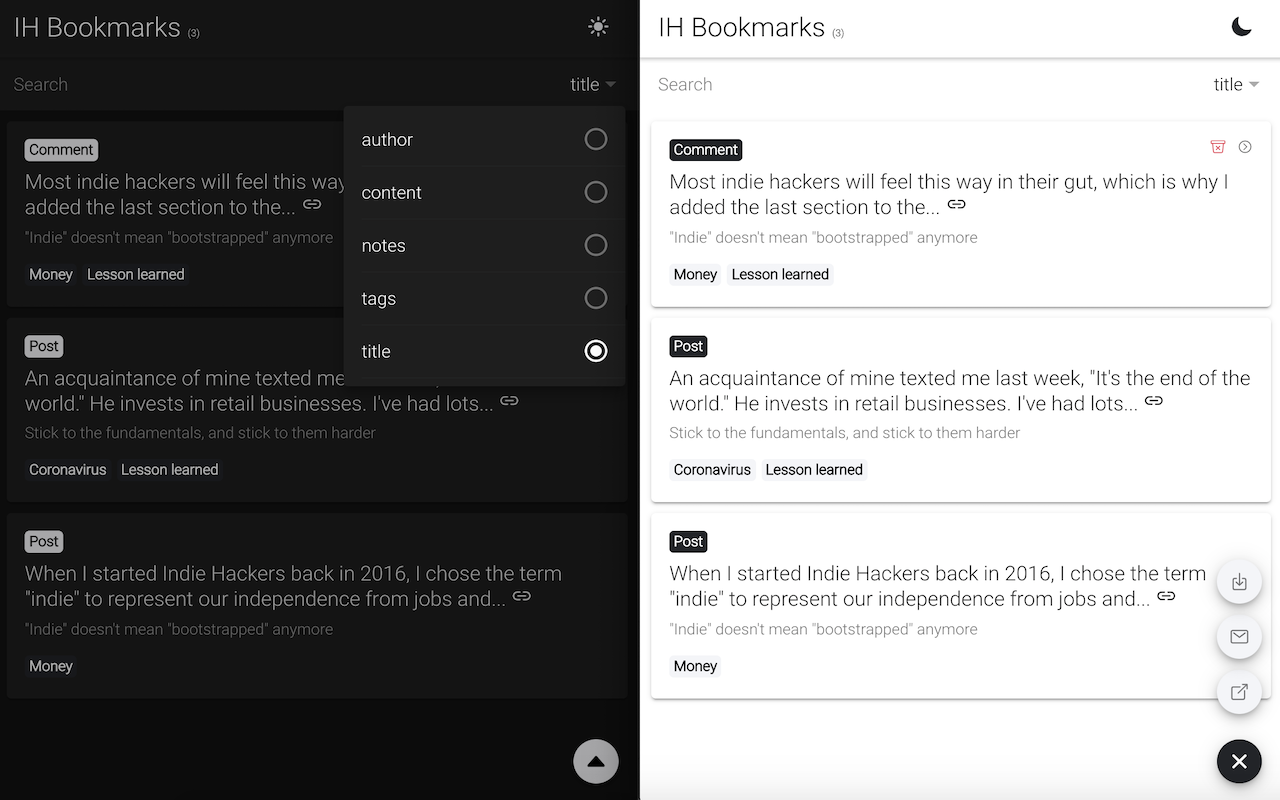Click Lesson learned tag beside Coronavirus, light panel

tap(814, 470)
